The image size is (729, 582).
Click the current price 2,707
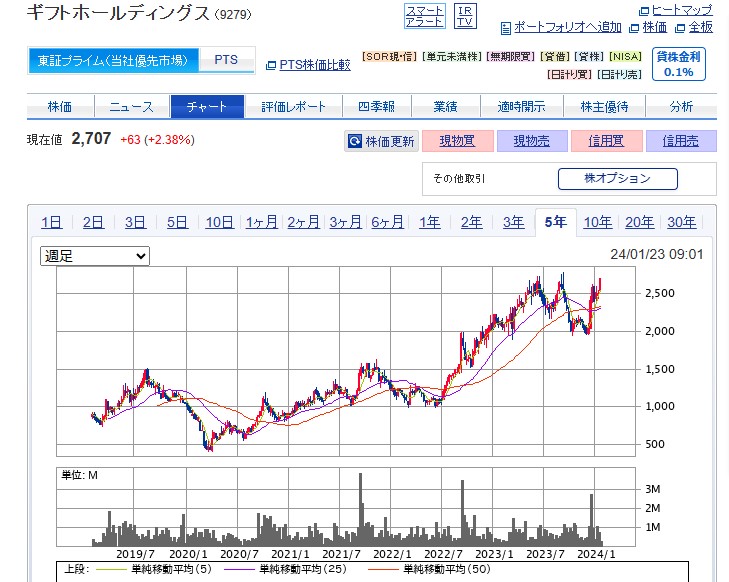91,139
